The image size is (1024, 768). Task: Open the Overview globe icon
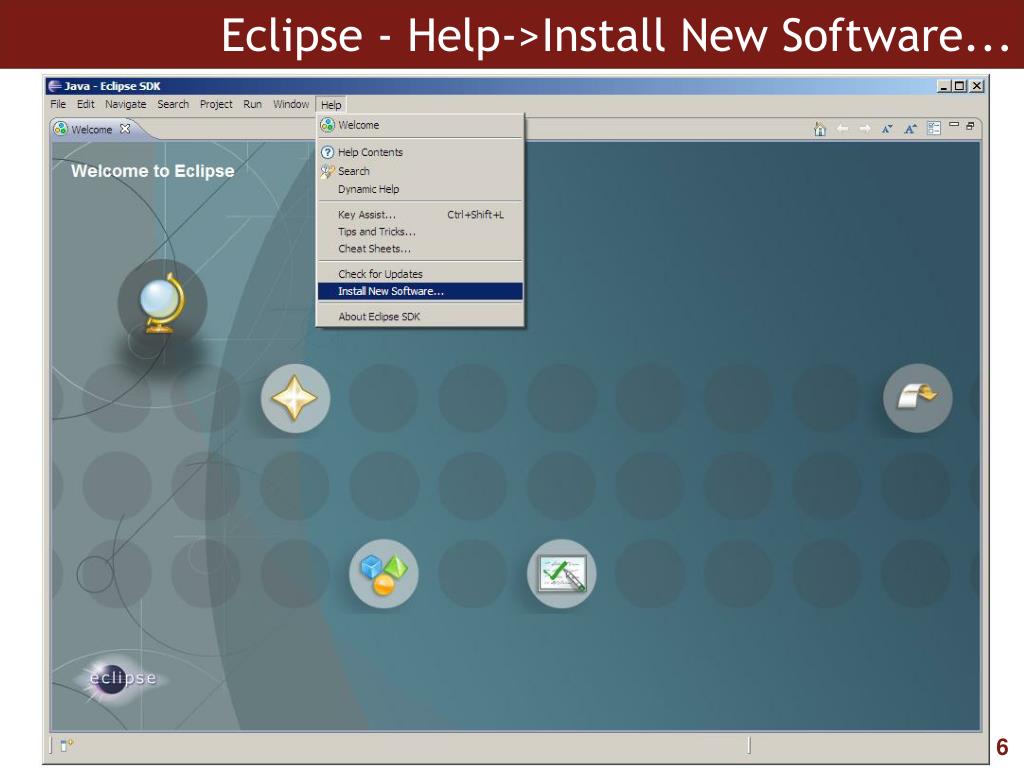pos(162,304)
